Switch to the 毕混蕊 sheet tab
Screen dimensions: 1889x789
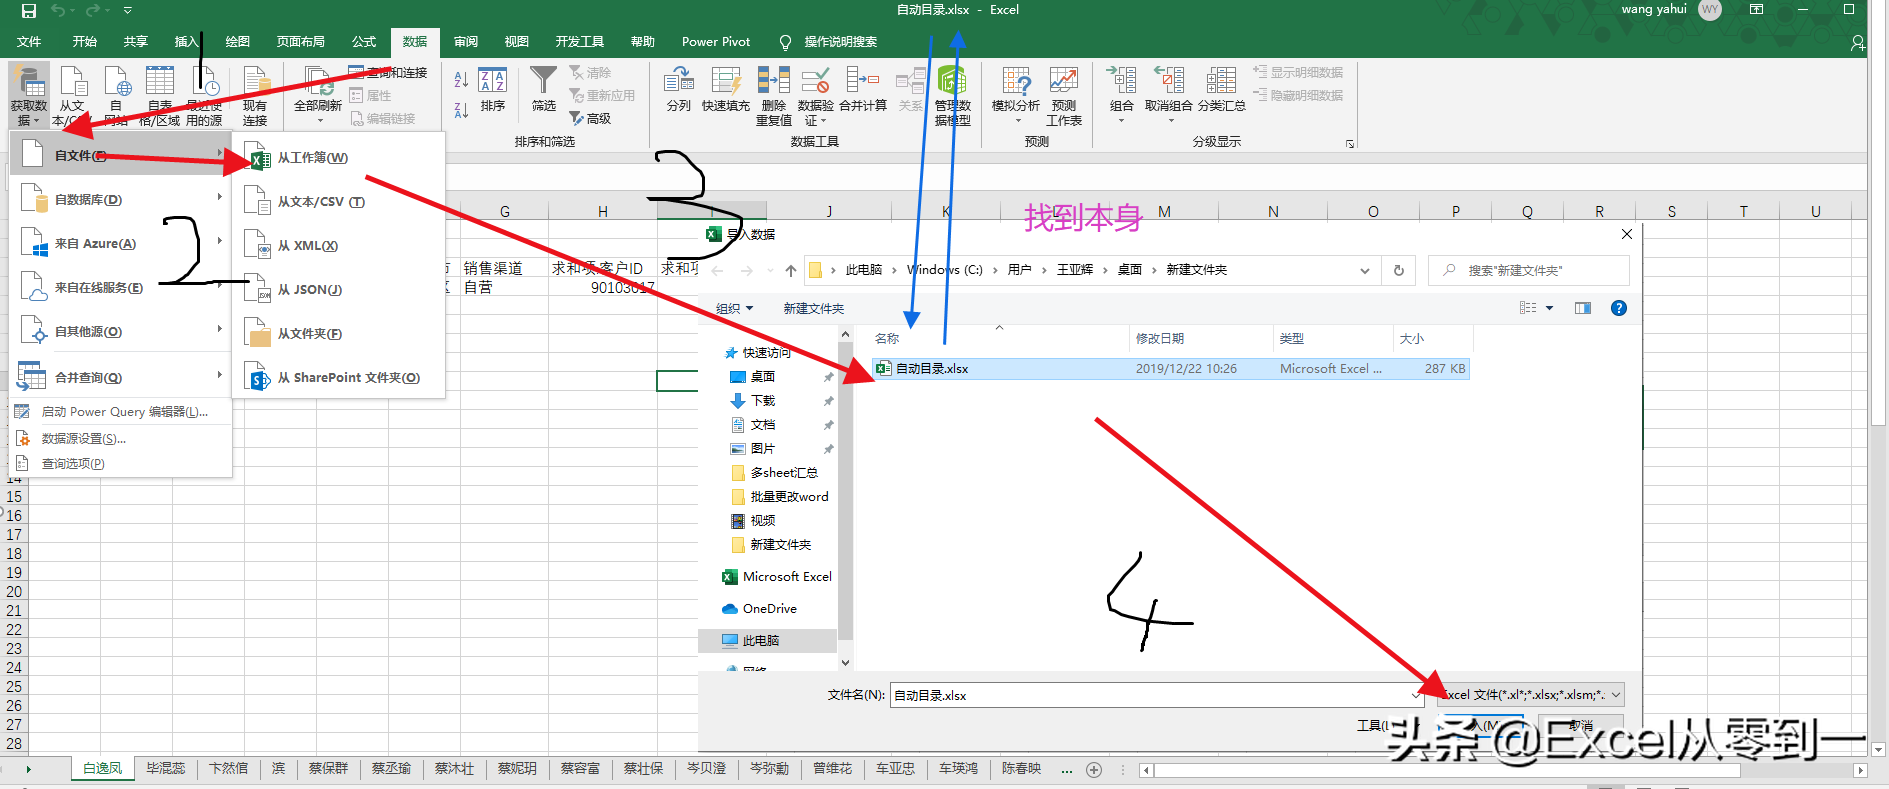[166, 768]
